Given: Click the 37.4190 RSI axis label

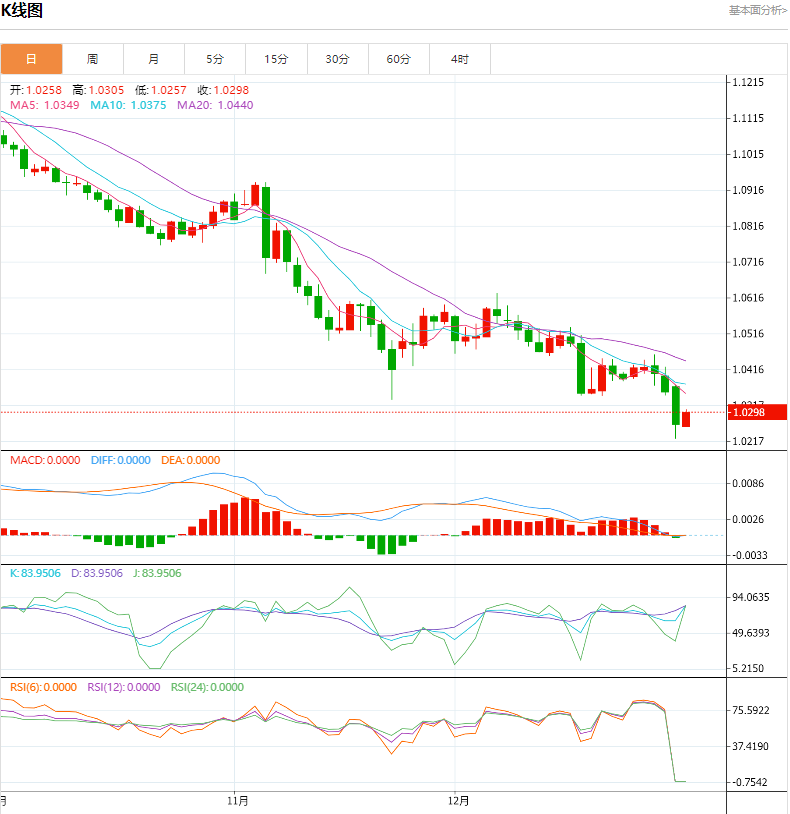Looking at the screenshot, I should coord(751,747).
